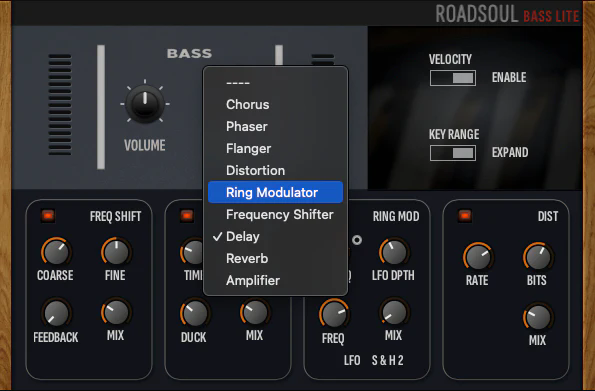Click the delay Time knob
This screenshot has width=595, height=391.
(193, 252)
